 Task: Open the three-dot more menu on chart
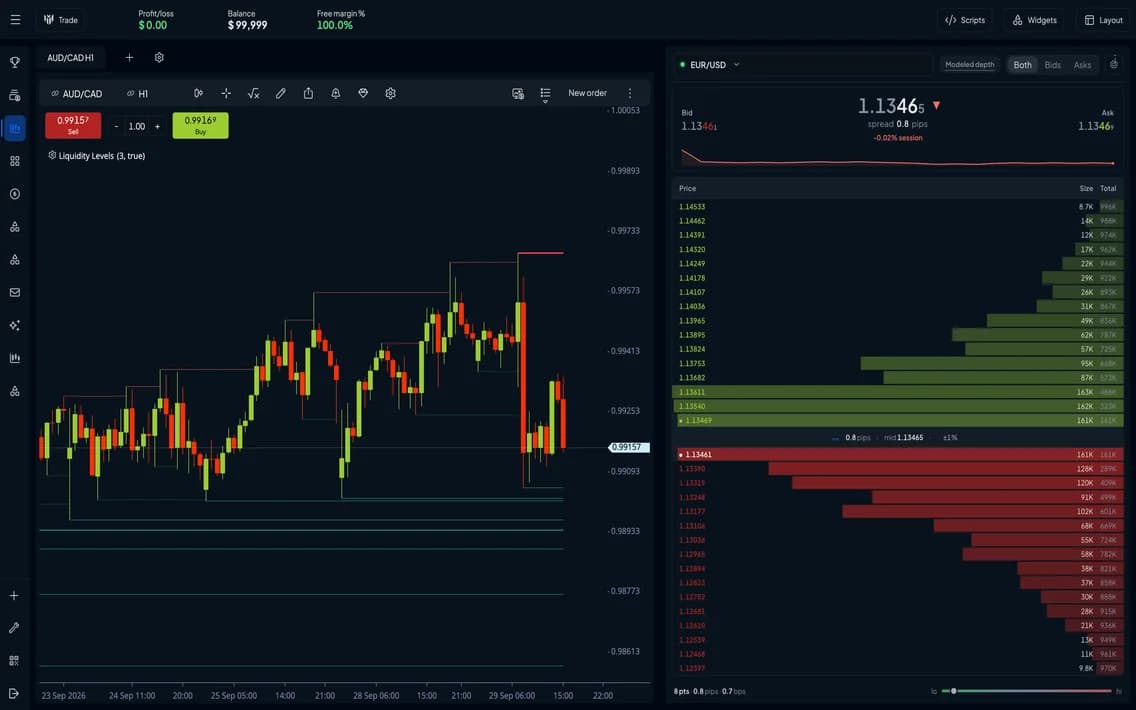(x=630, y=93)
